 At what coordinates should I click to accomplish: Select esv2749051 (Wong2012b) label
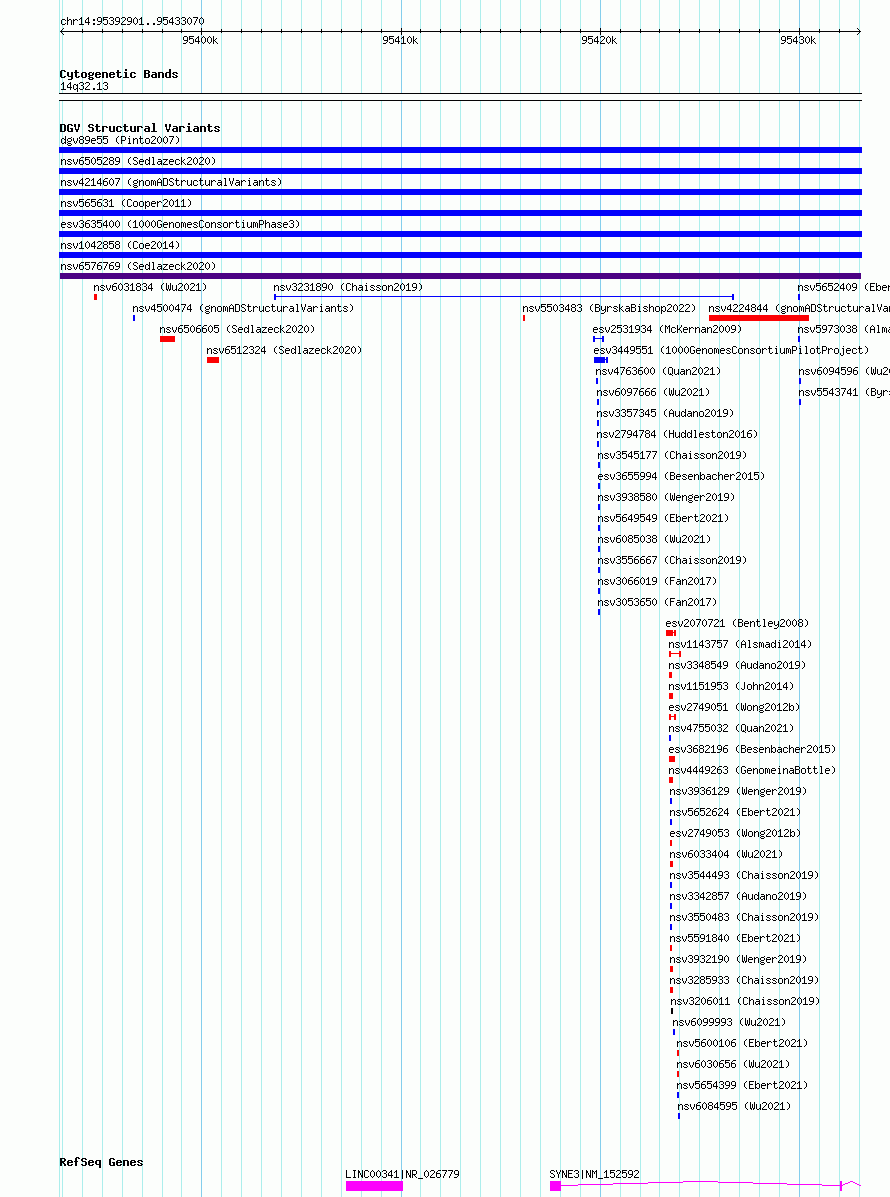[x=734, y=707]
